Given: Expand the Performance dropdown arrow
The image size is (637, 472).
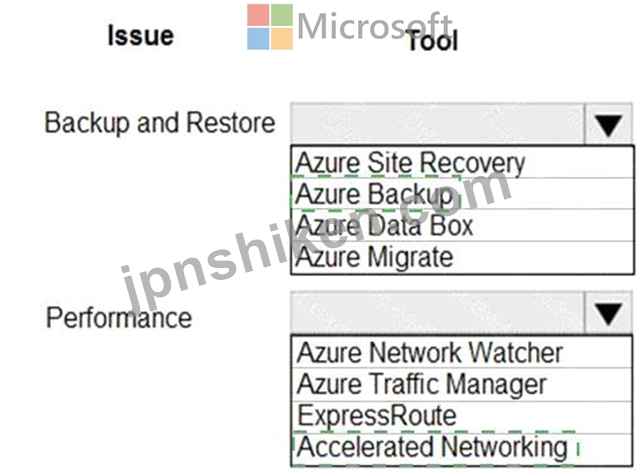Looking at the screenshot, I should [608, 312].
